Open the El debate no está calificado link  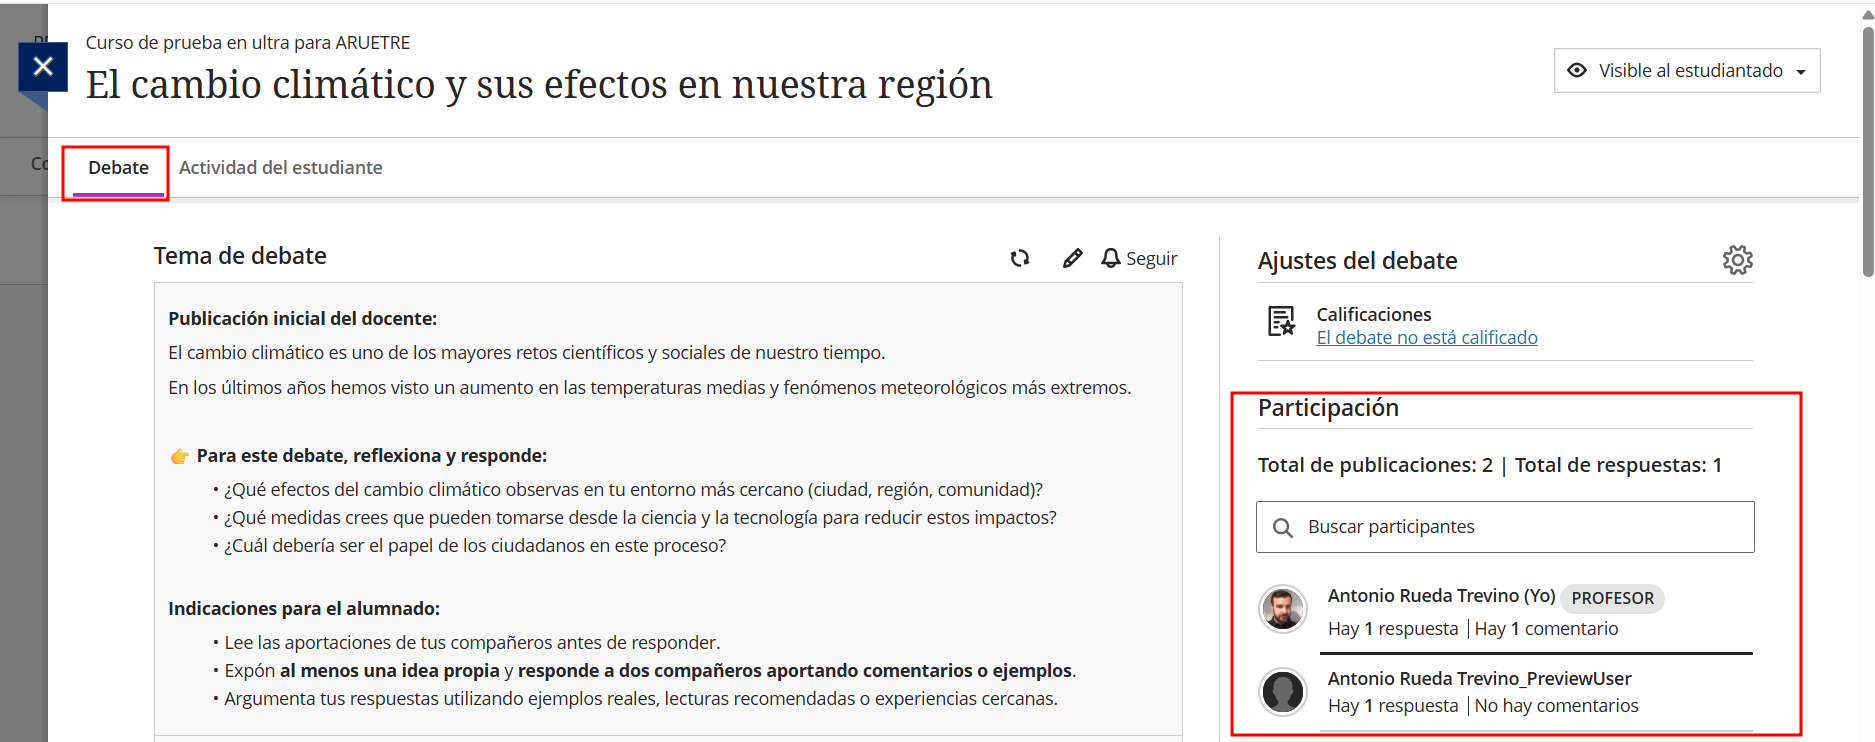1426,338
